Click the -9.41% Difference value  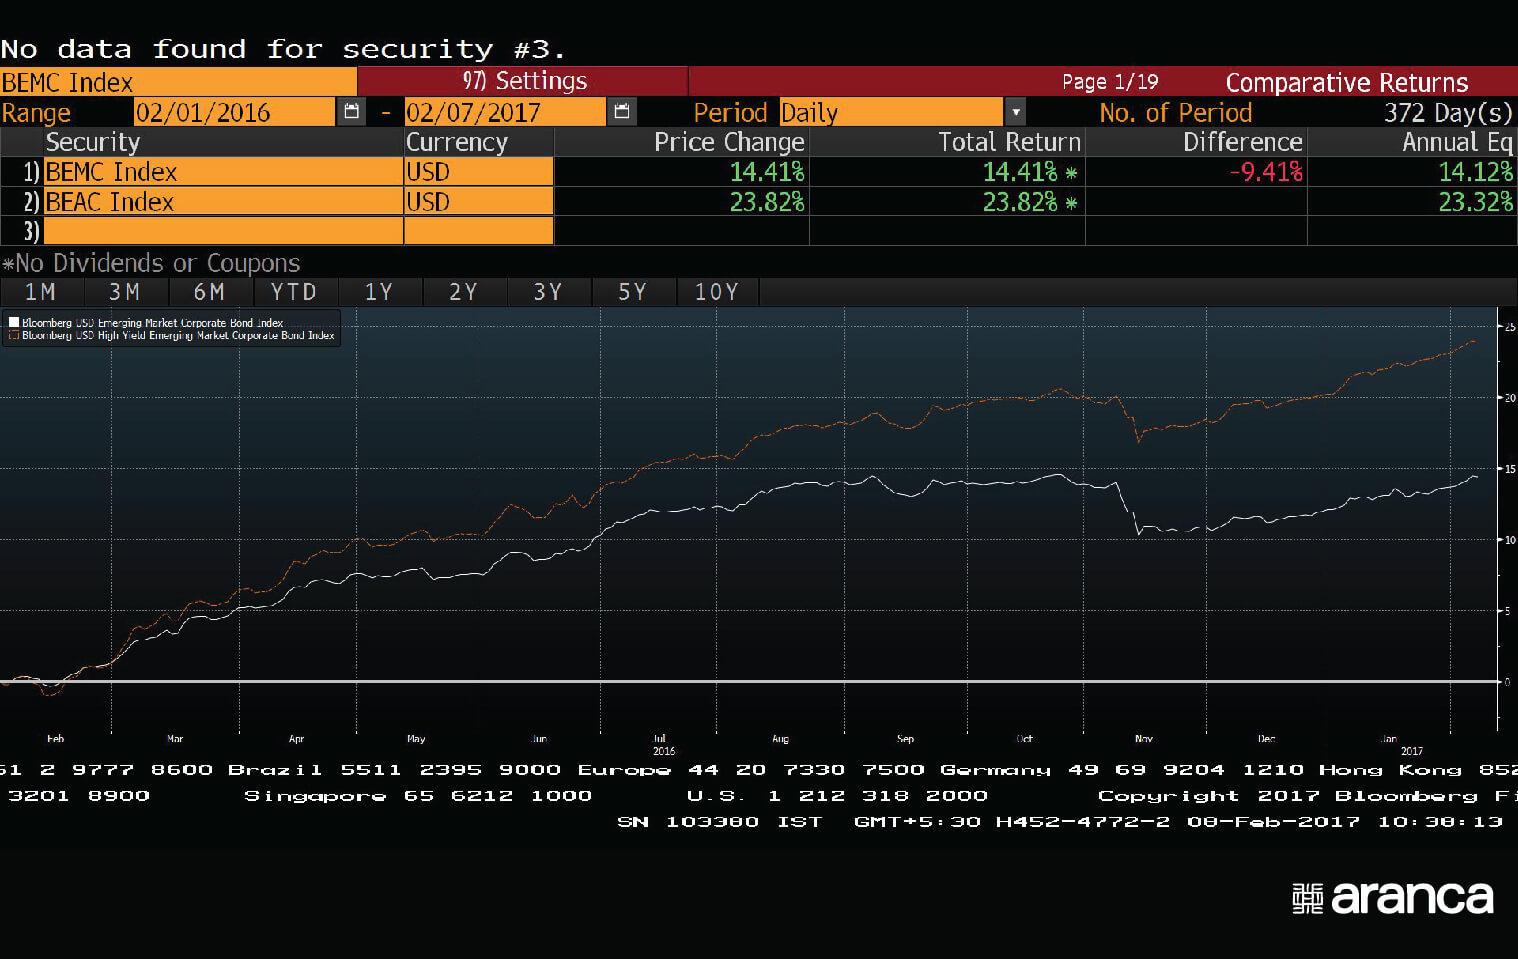(x=1266, y=172)
